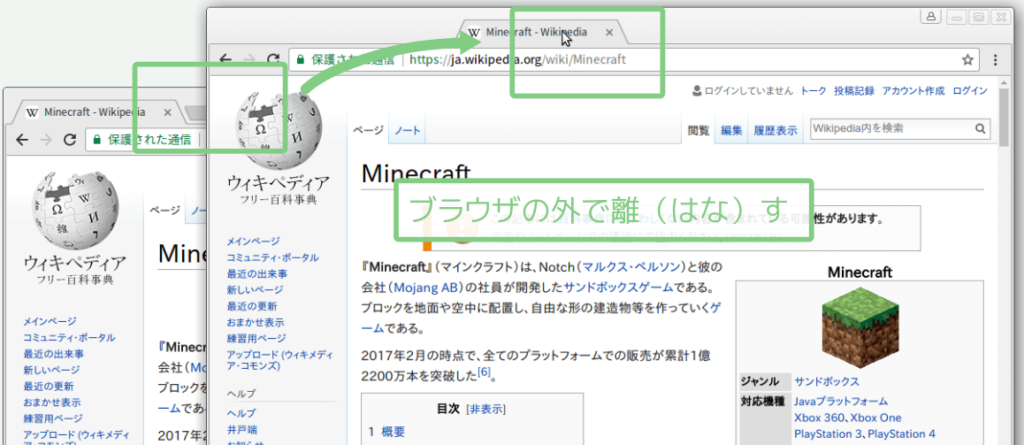Click the address bar URL in front window
This screenshot has height=445, width=1024.
[517, 60]
